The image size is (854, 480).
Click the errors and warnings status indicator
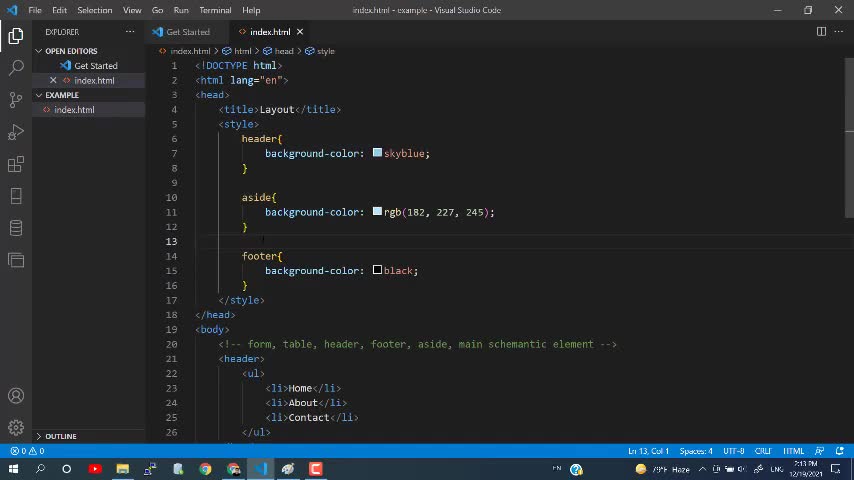click(27, 451)
